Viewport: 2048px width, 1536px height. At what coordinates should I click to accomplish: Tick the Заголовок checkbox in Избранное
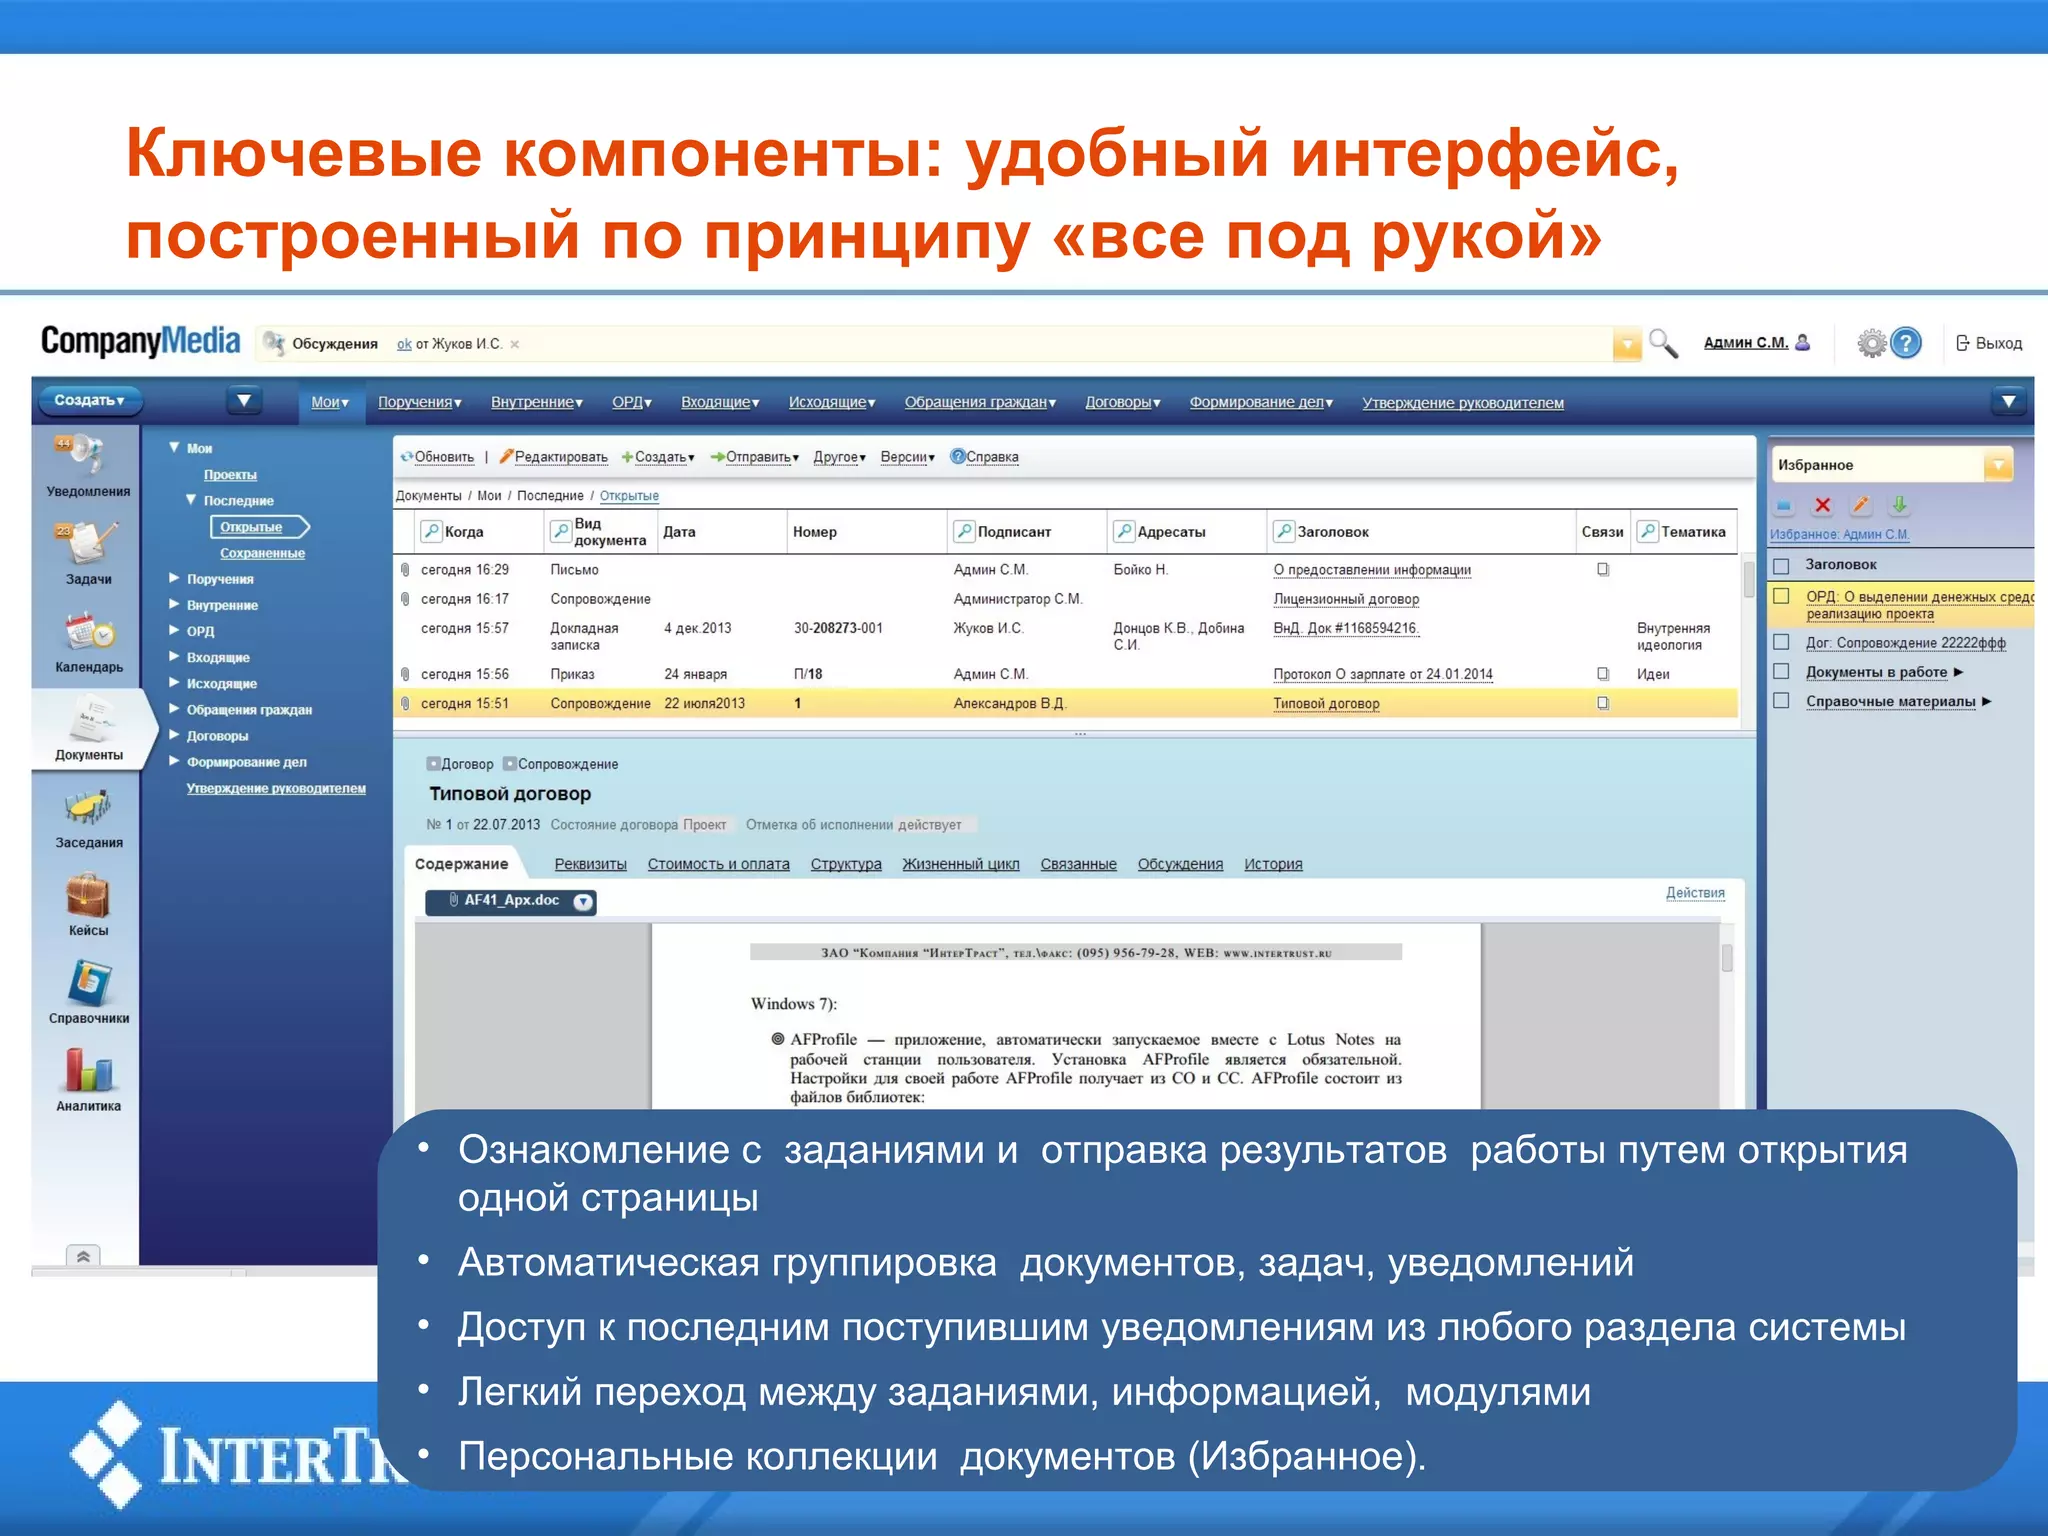1781,565
